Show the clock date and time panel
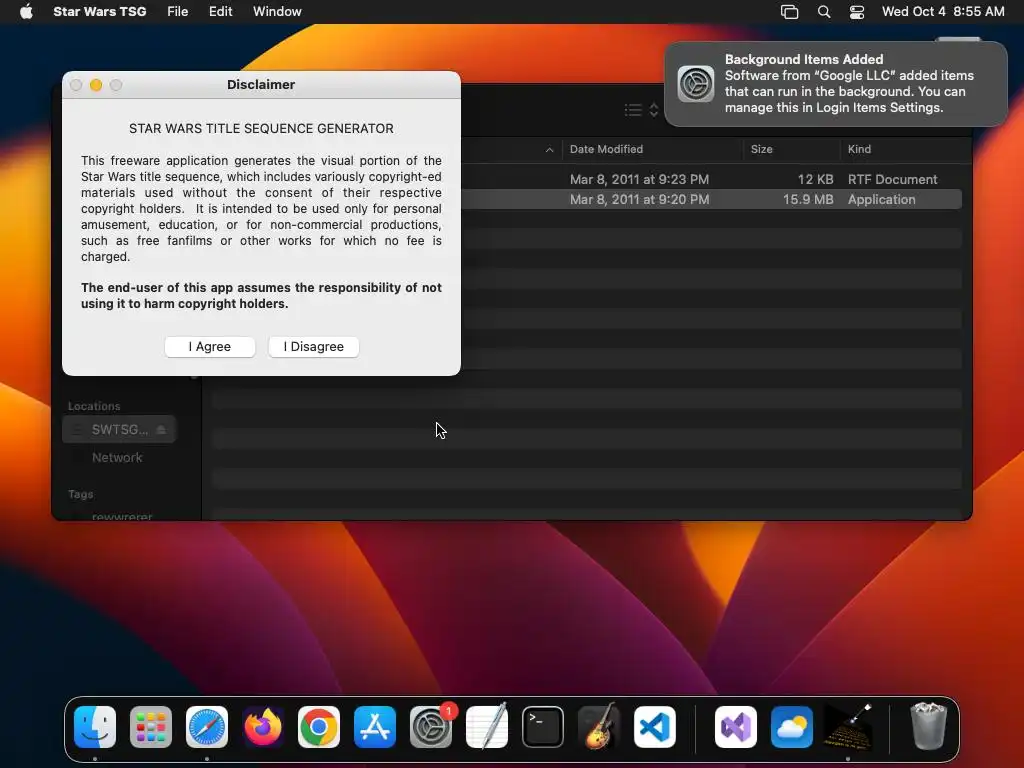The width and height of the screenshot is (1024, 768). (x=943, y=12)
